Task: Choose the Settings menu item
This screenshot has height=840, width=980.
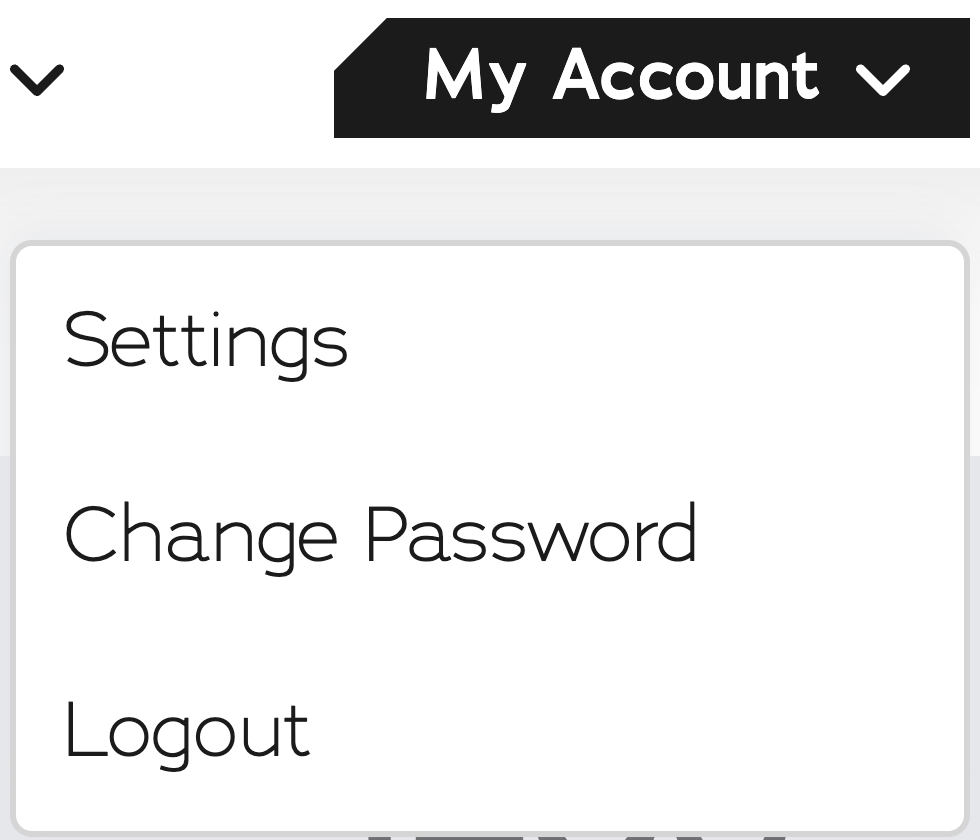Action: [x=206, y=341]
